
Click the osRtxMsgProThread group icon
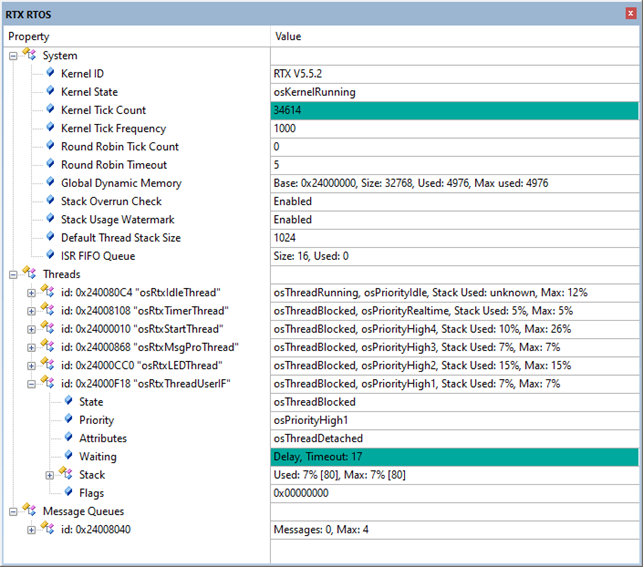[47, 345]
